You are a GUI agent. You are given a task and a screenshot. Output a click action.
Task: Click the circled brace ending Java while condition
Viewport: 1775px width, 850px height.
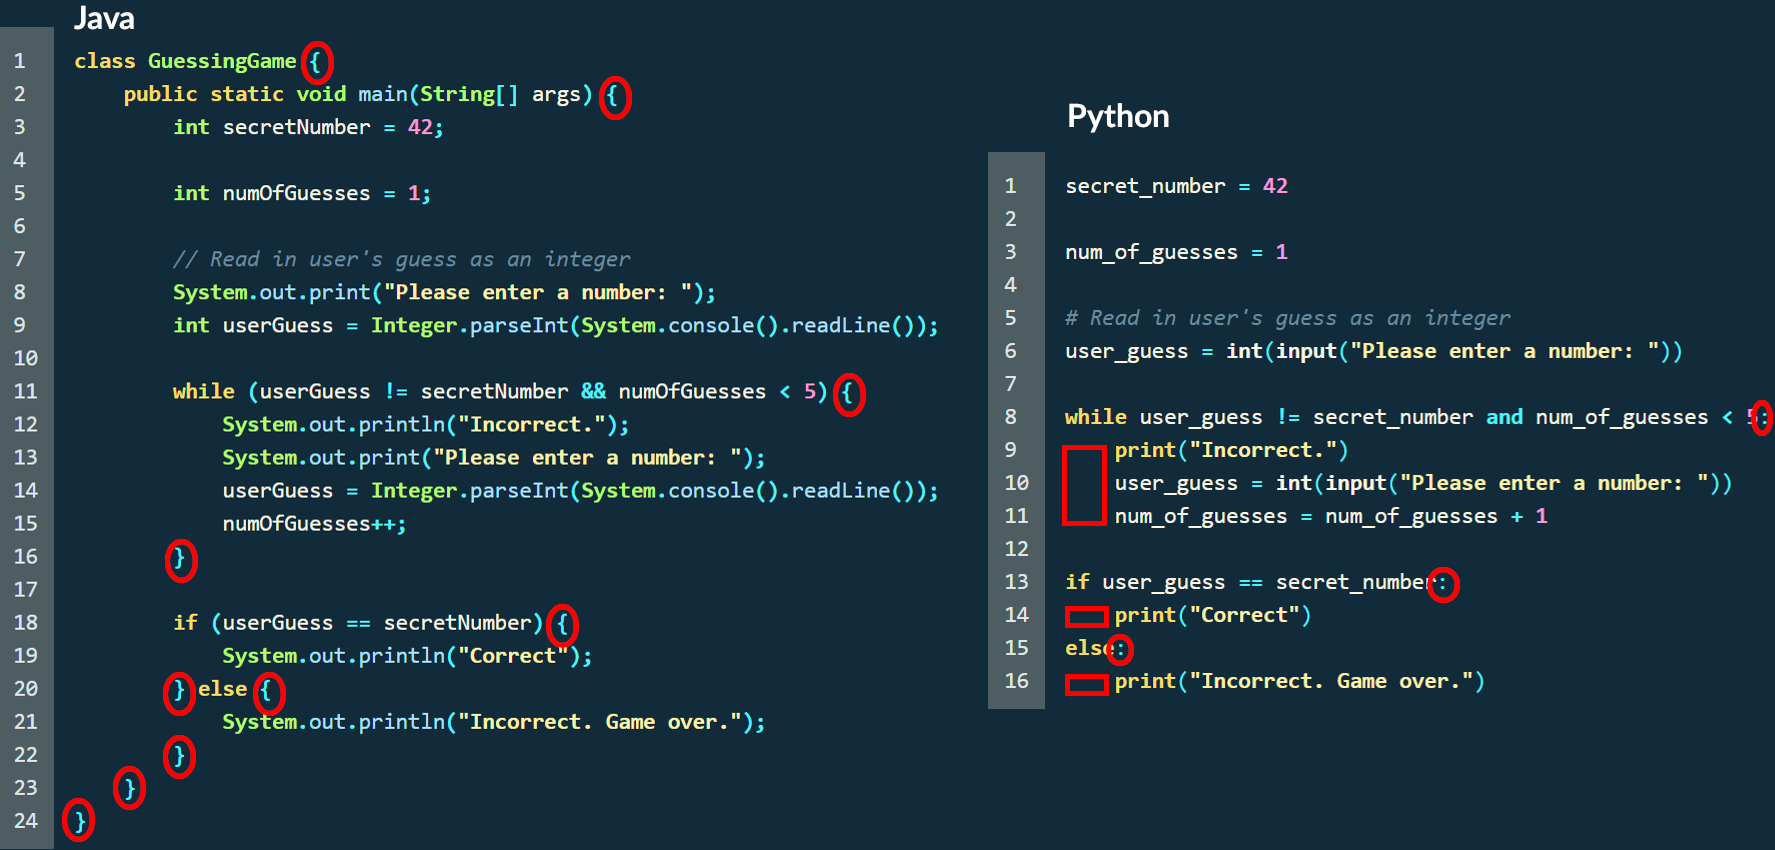point(848,394)
